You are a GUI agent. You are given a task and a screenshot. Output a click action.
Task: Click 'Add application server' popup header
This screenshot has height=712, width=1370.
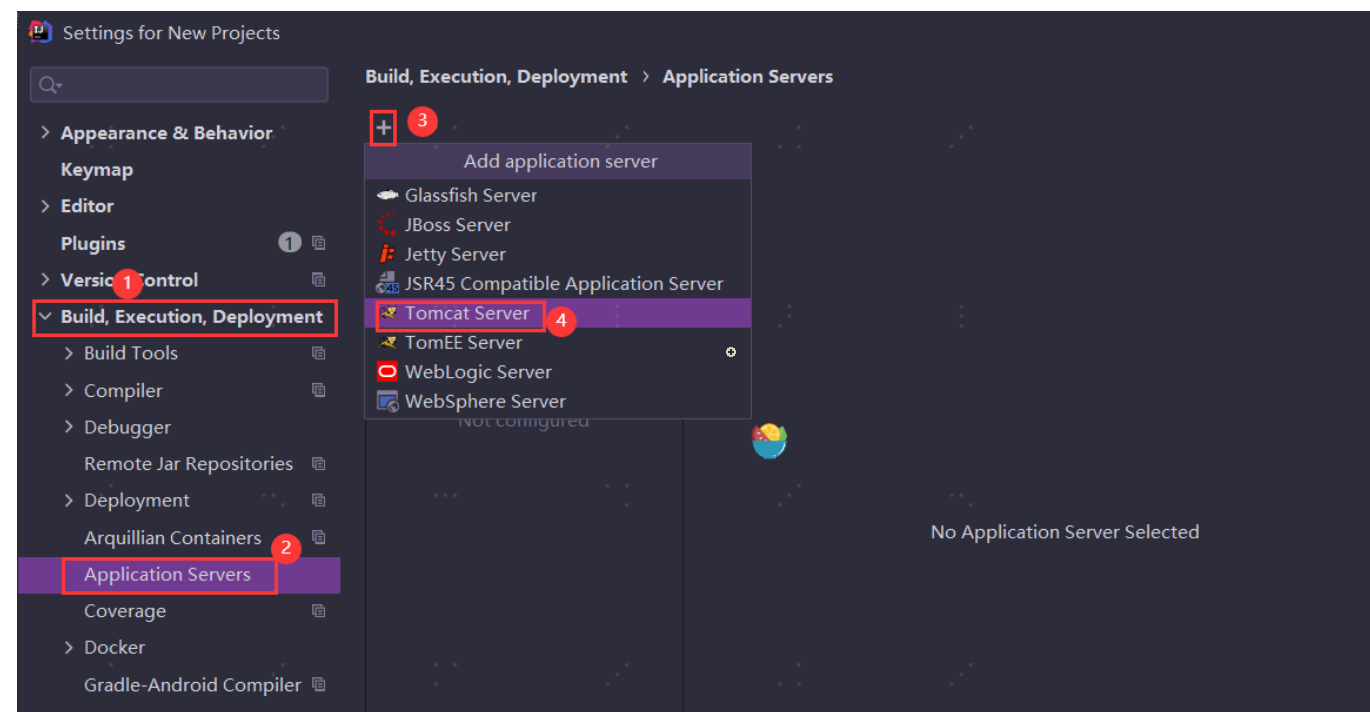pos(560,161)
